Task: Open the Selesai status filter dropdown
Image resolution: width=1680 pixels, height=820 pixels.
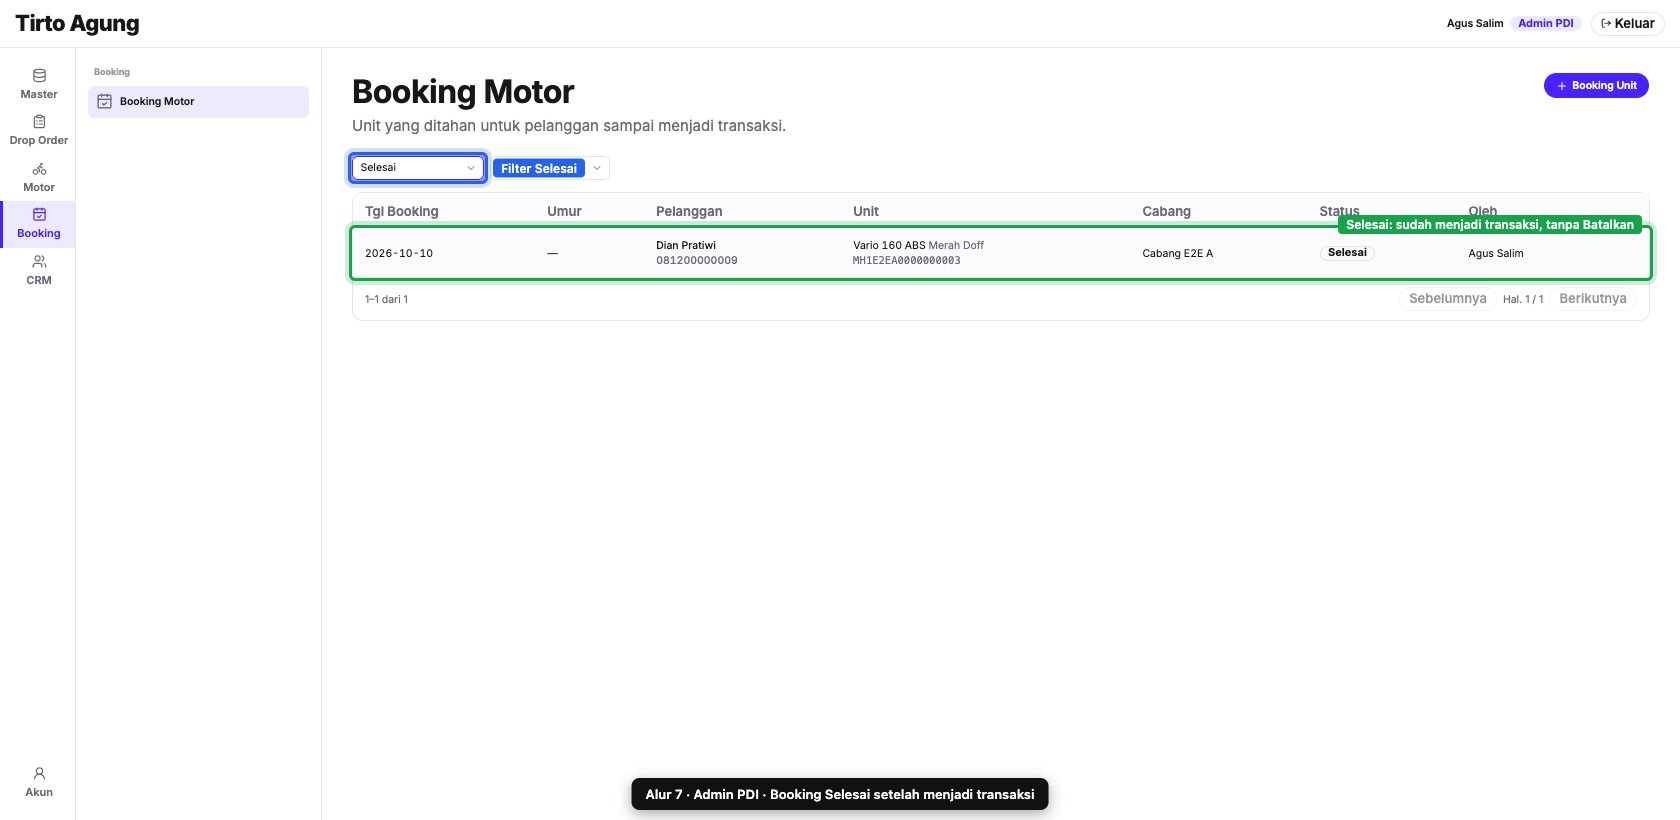Action: (x=417, y=168)
